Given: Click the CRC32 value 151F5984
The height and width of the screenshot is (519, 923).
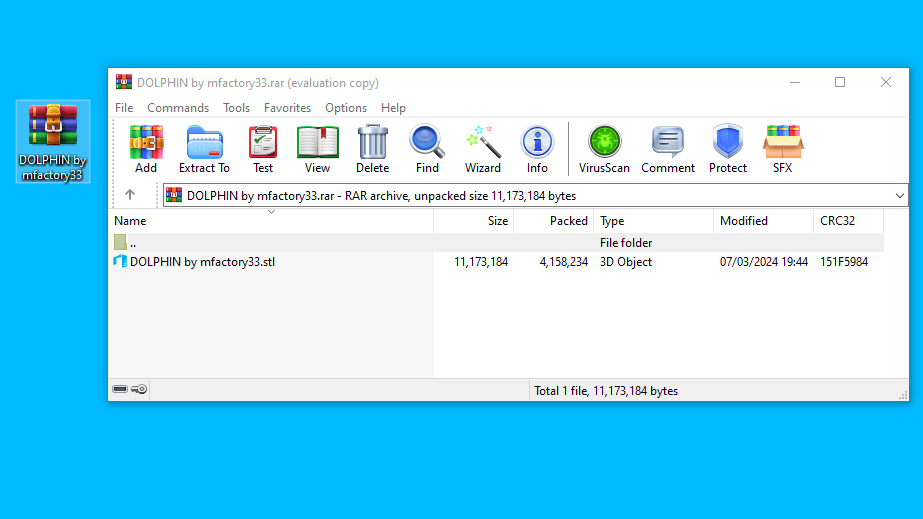Looking at the screenshot, I should (844, 262).
